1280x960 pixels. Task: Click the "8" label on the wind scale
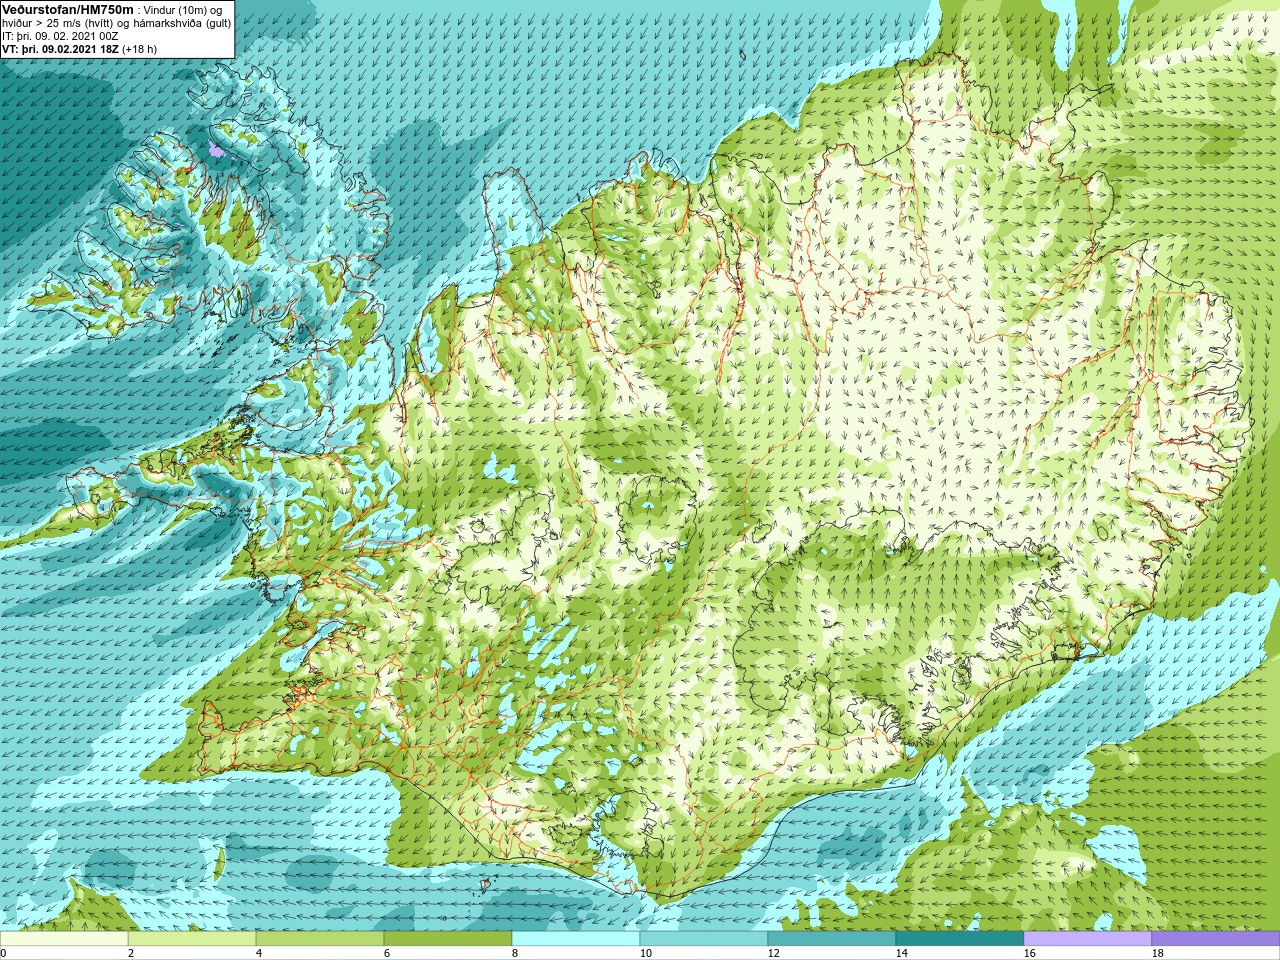[515, 953]
